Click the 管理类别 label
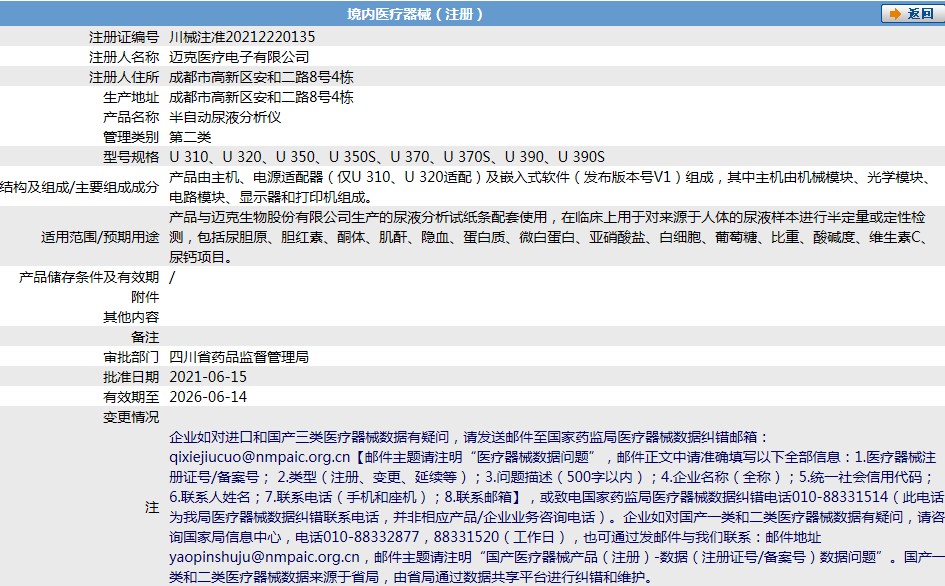This screenshot has width=945, height=586. [131, 137]
